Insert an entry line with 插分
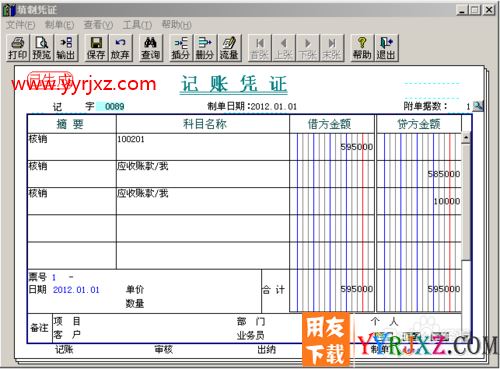 pos(181,48)
